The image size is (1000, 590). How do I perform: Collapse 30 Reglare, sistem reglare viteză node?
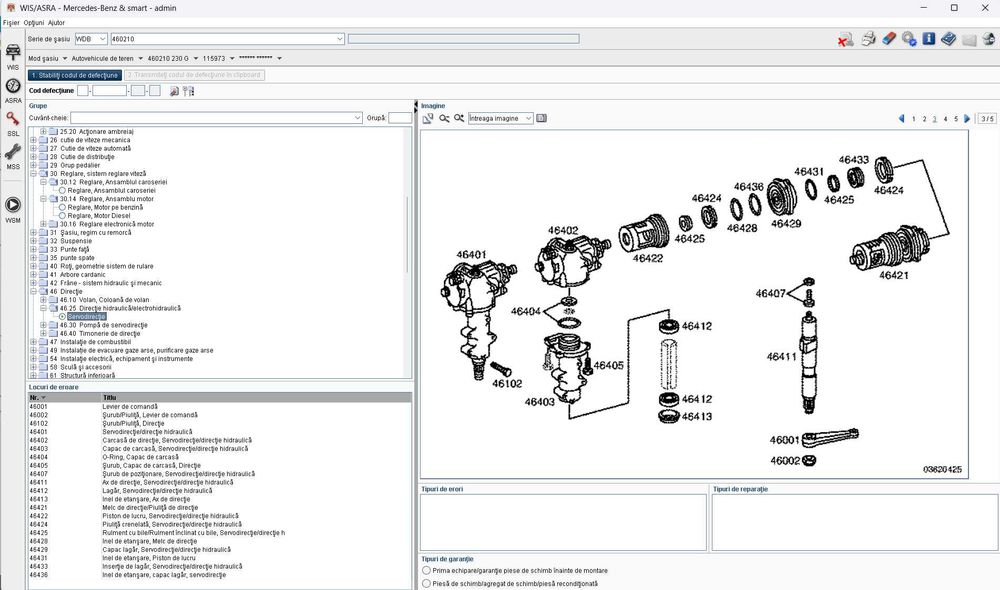point(33,173)
